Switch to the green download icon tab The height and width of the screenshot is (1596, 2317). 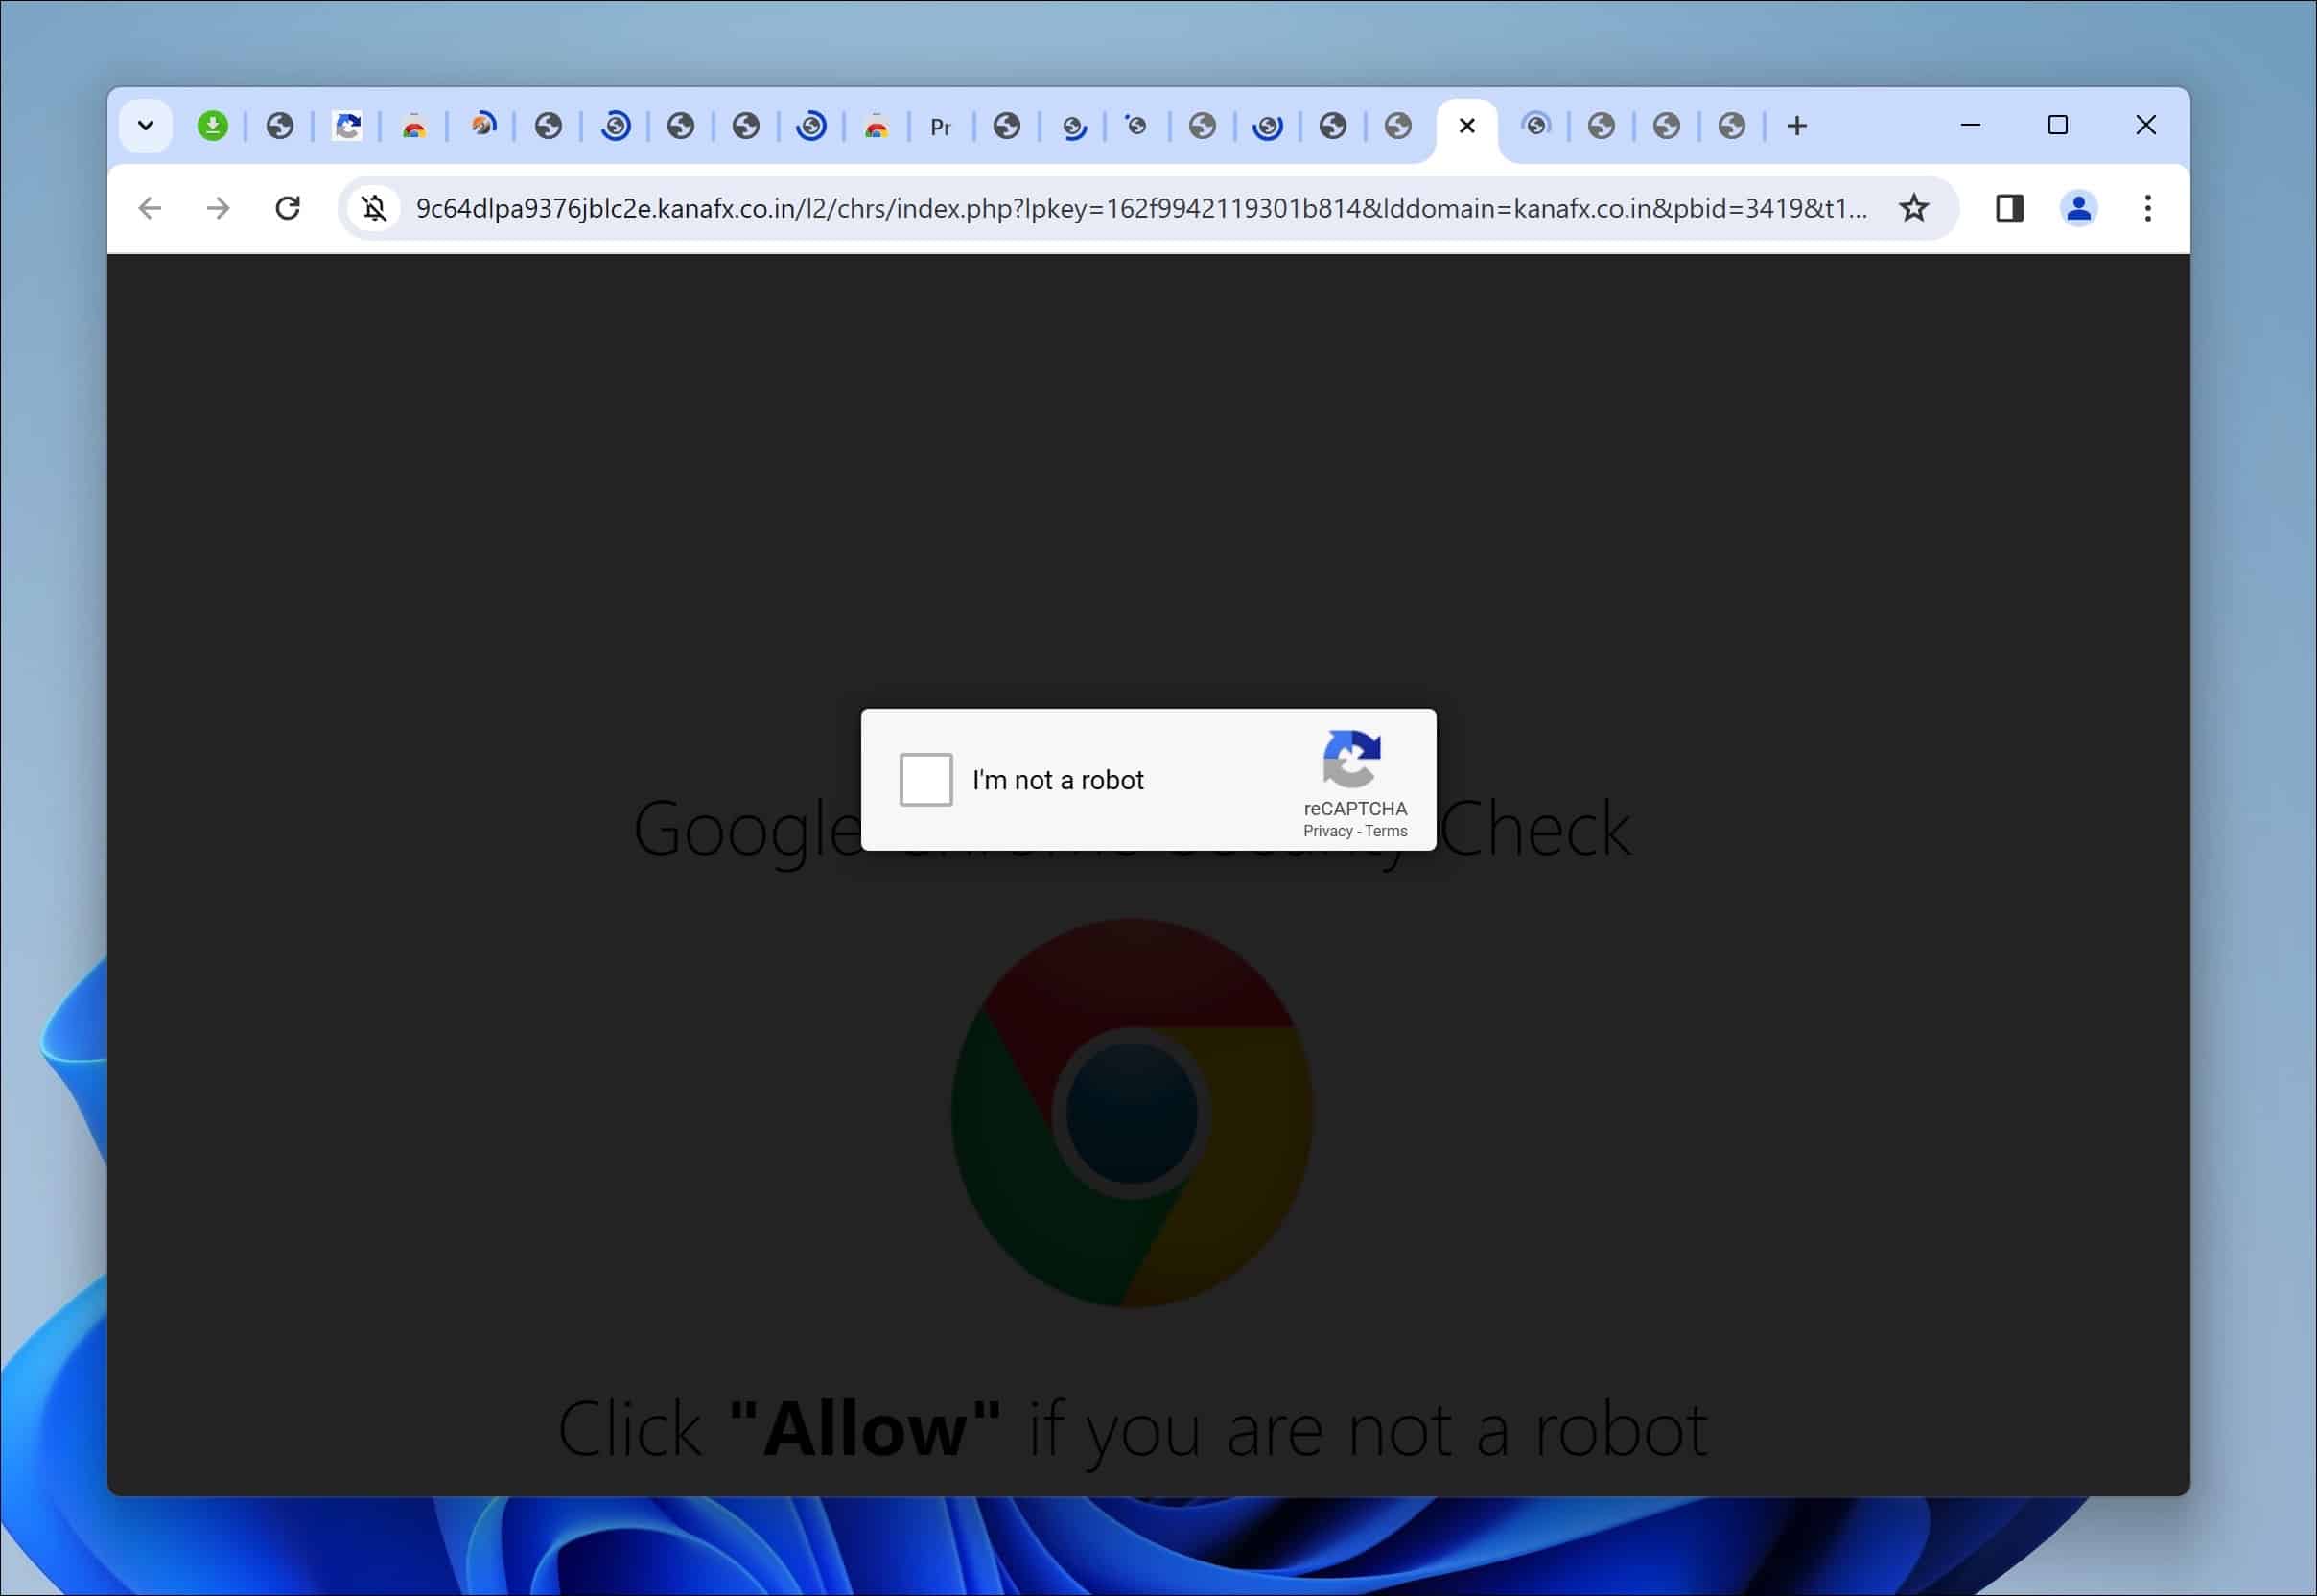coord(212,126)
